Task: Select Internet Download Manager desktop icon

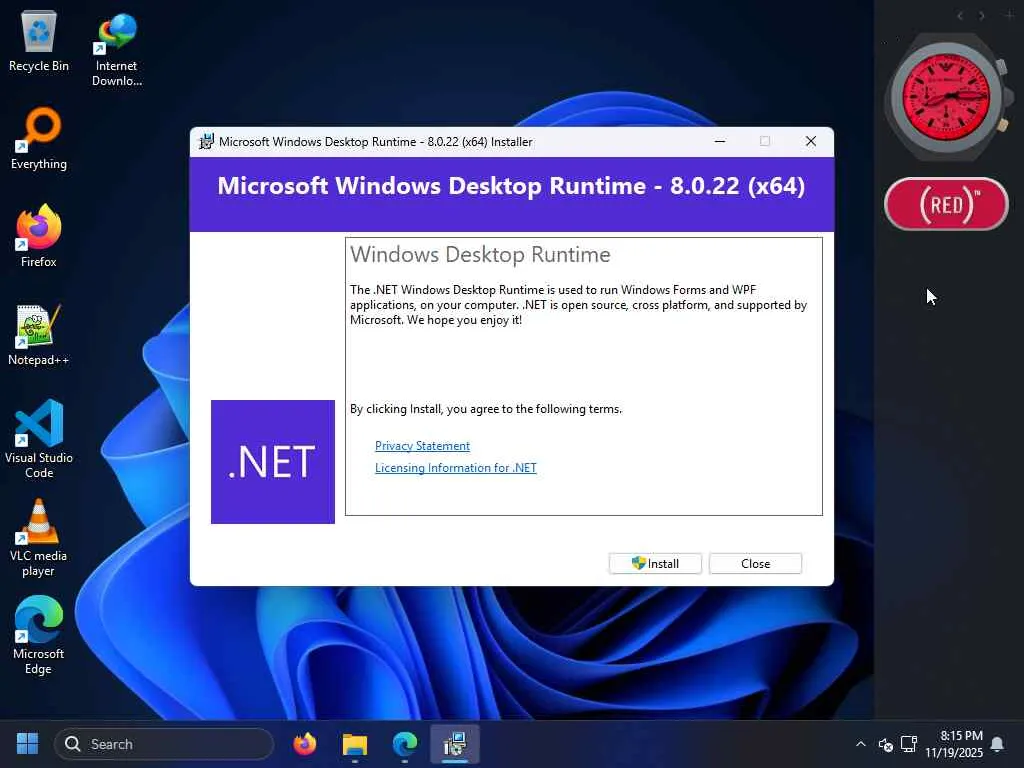Action: click(x=116, y=50)
